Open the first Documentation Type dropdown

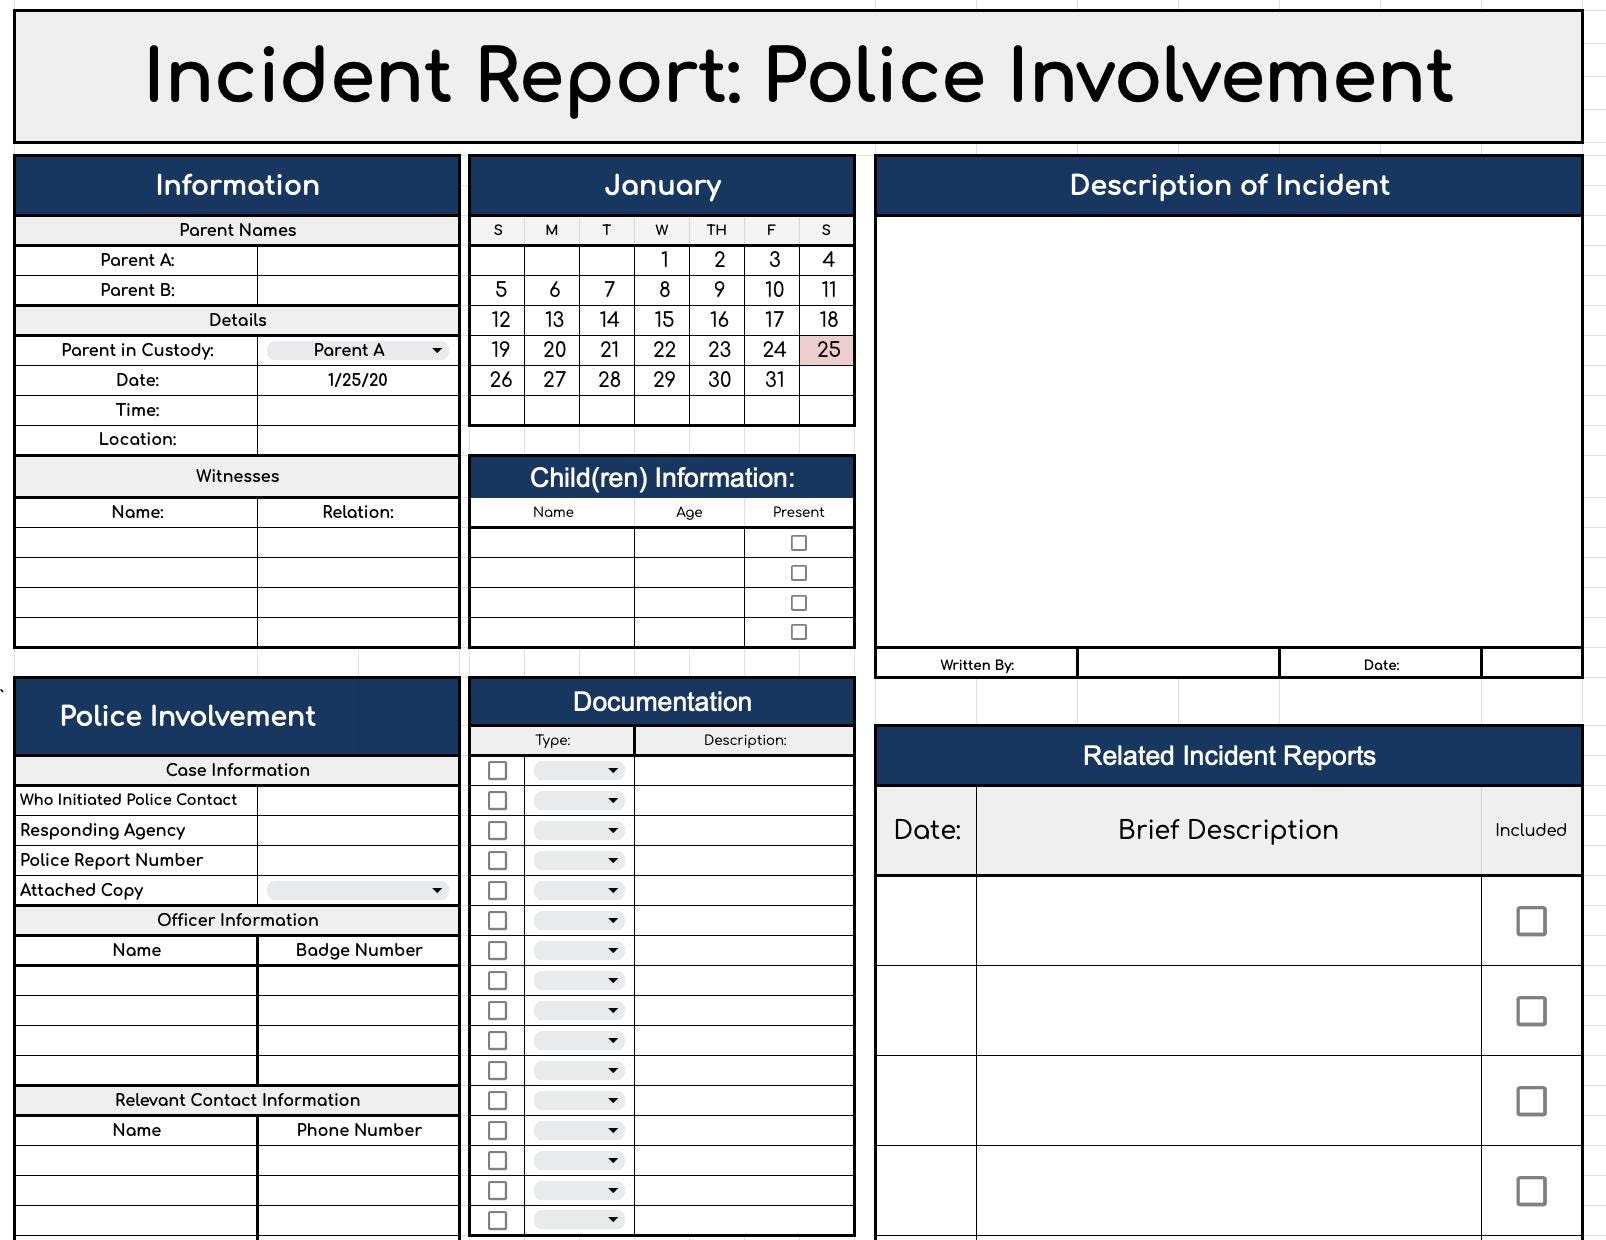click(x=579, y=771)
